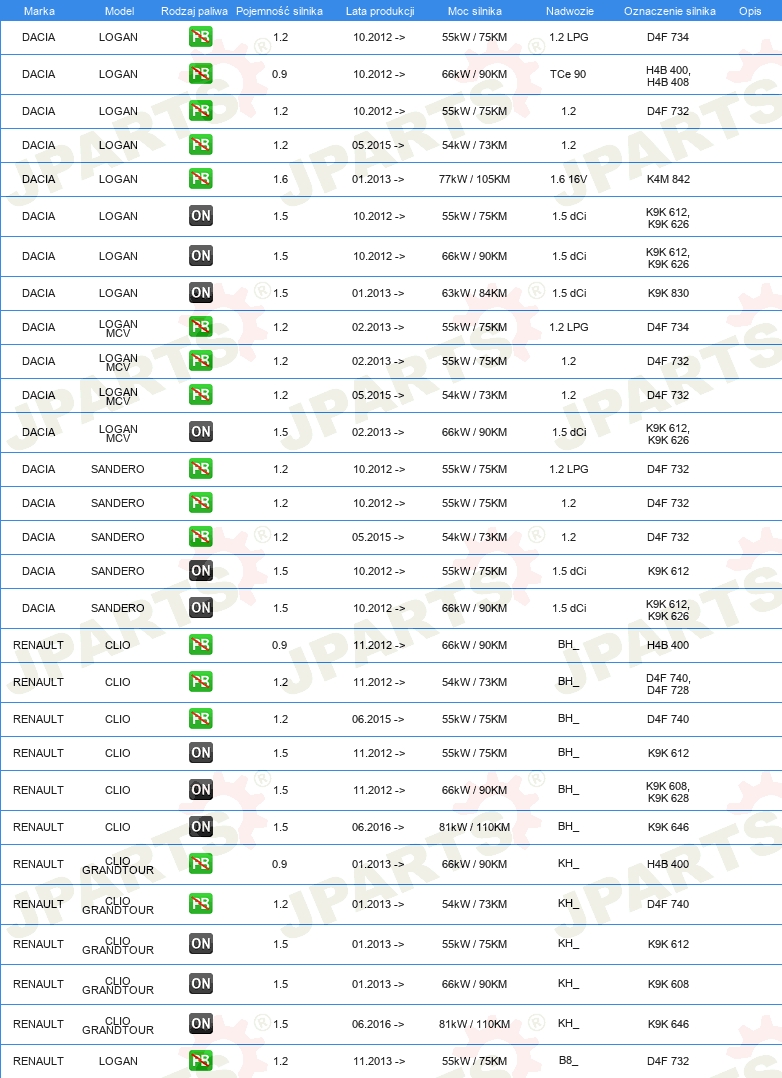Click the Nadwozie column header
782x1078 pixels.
coord(569,11)
